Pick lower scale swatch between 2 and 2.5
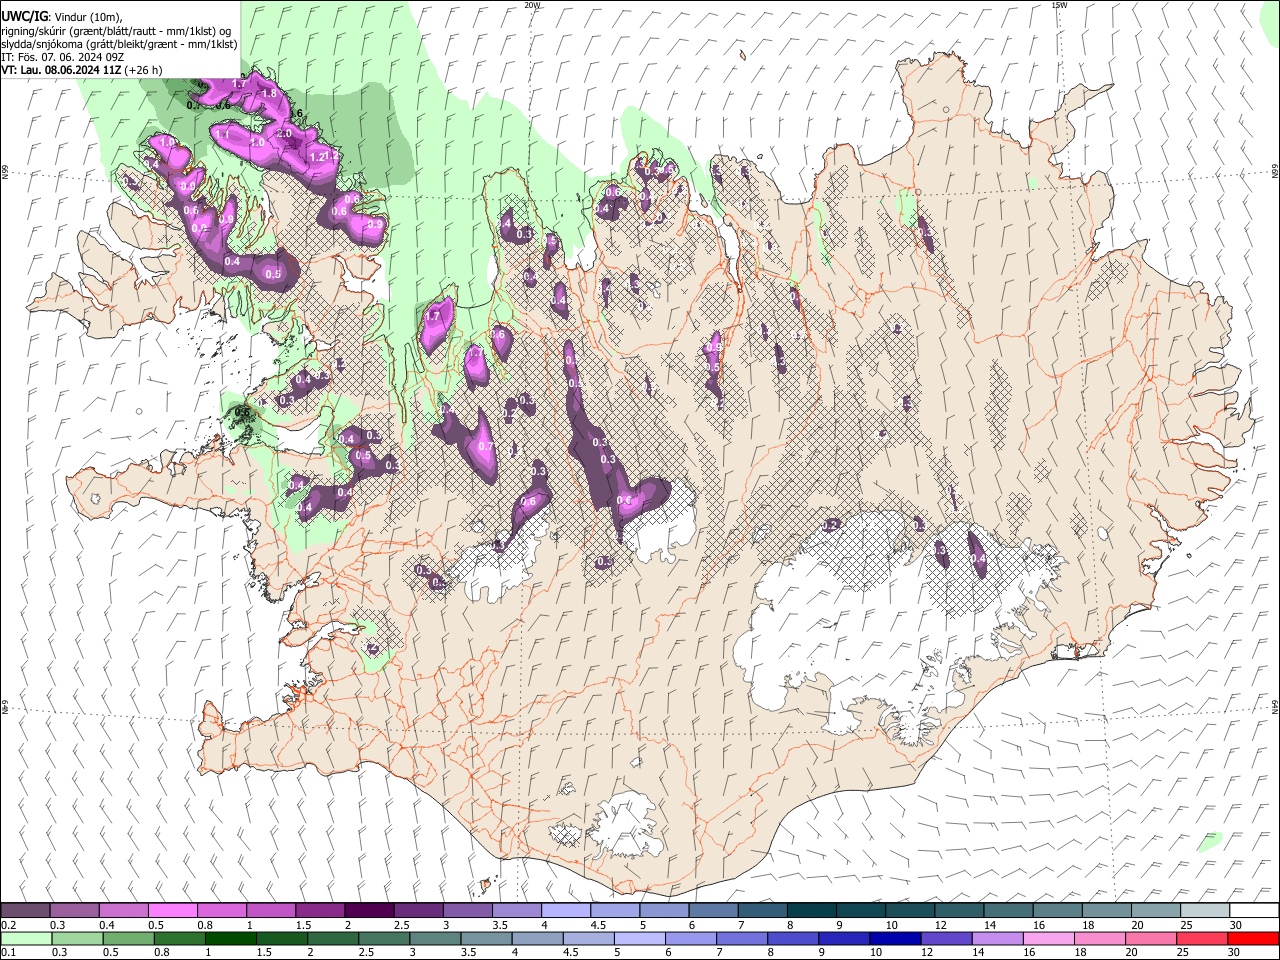The height and width of the screenshot is (960, 1280). (334, 938)
